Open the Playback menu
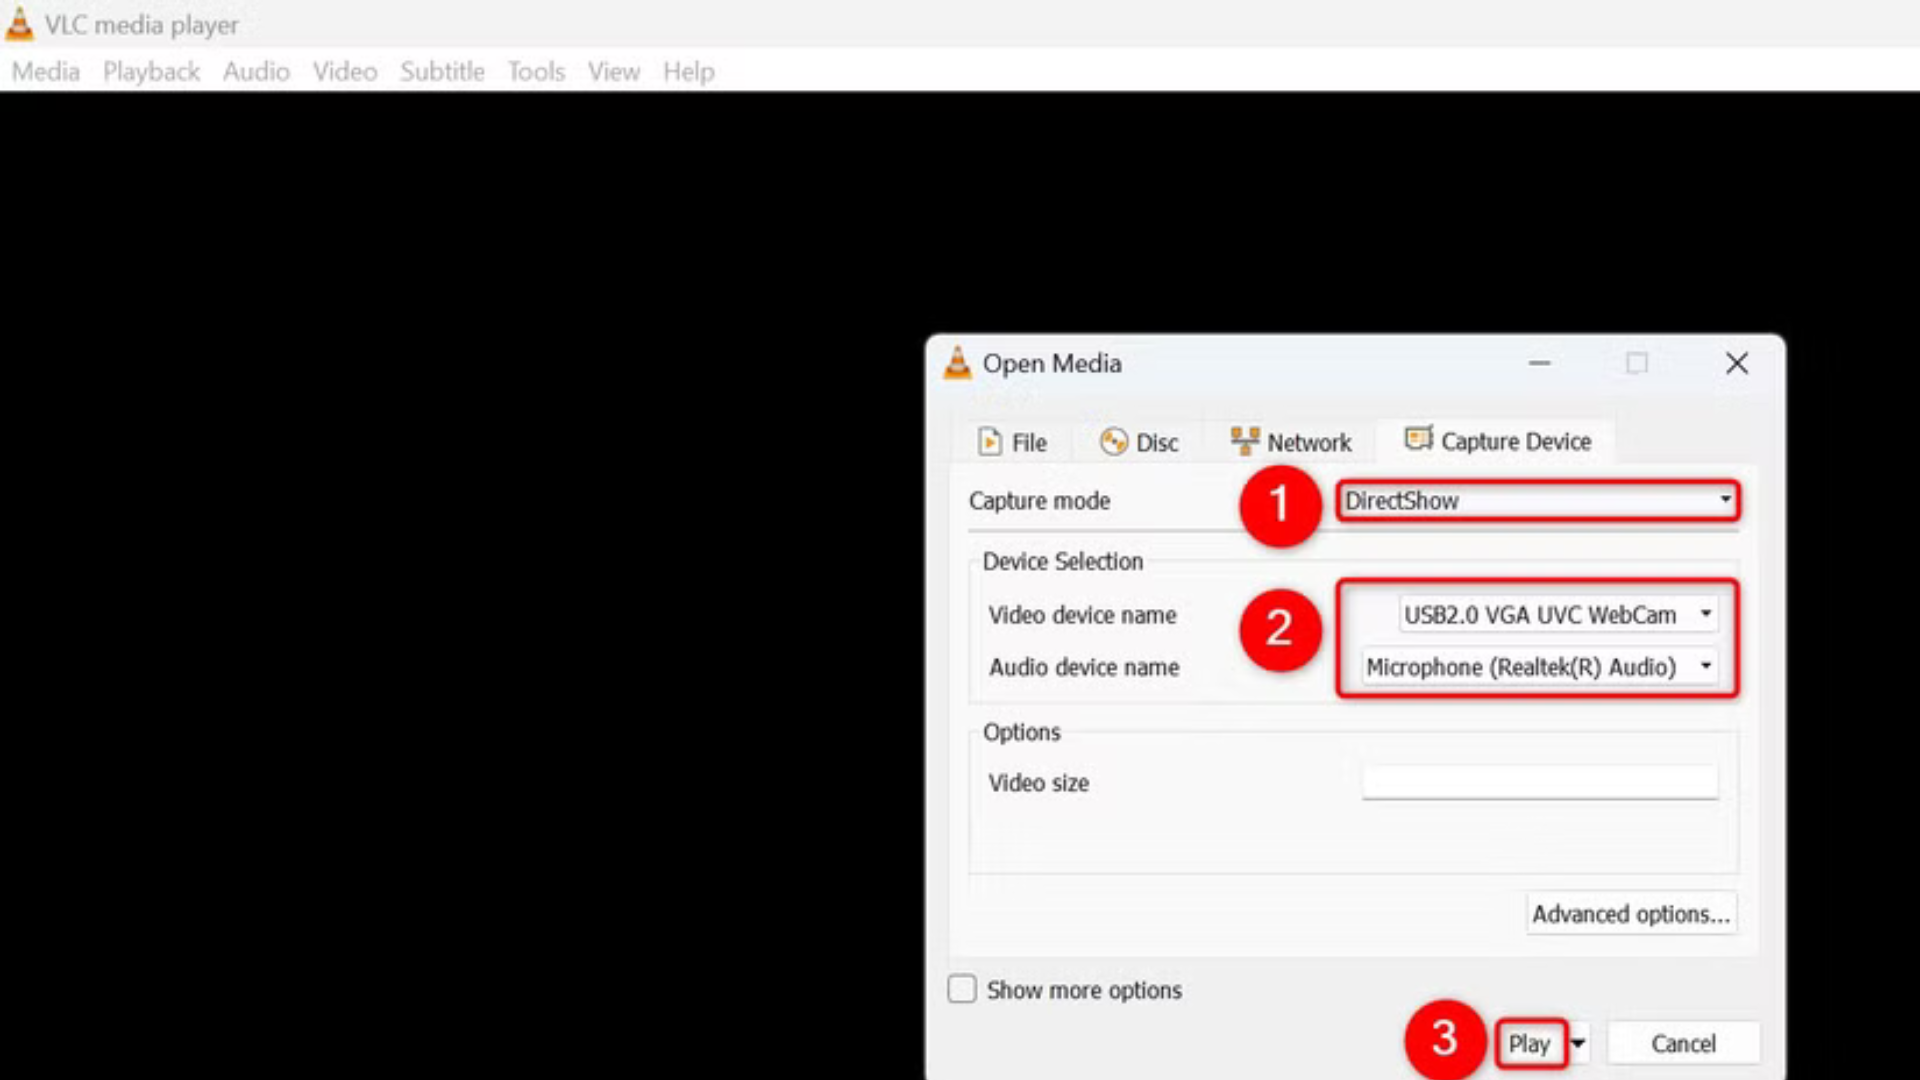The image size is (1920, 1080). (x=151, y=71)
